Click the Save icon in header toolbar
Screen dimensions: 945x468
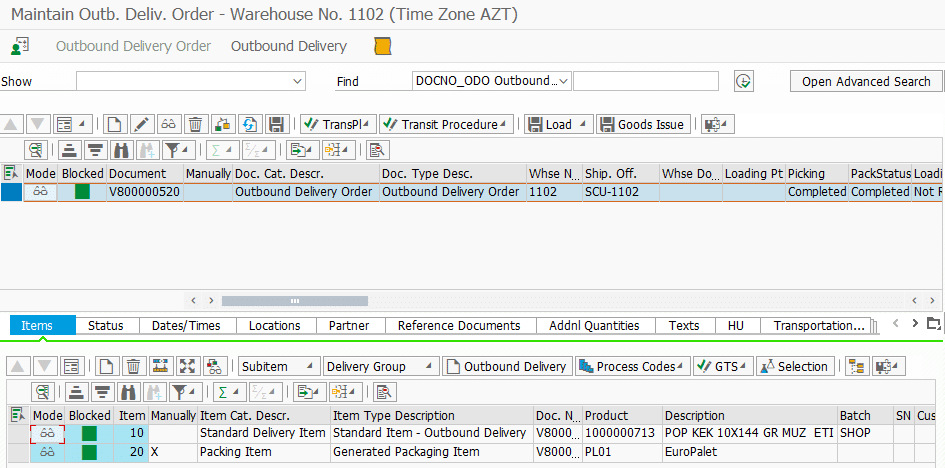(x=277, y=124)
